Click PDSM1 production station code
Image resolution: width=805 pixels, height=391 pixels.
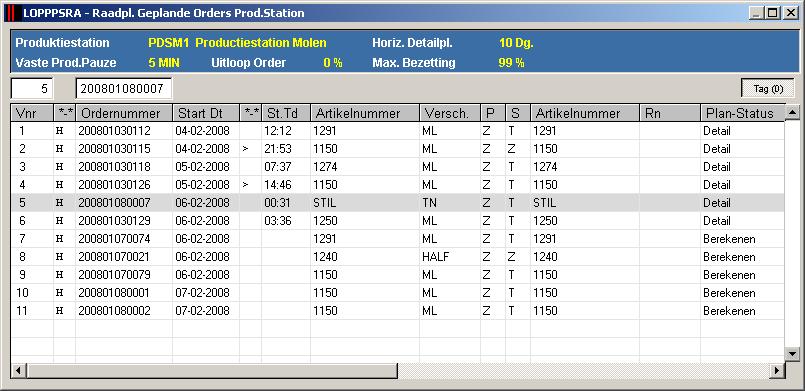pos(169,43)
